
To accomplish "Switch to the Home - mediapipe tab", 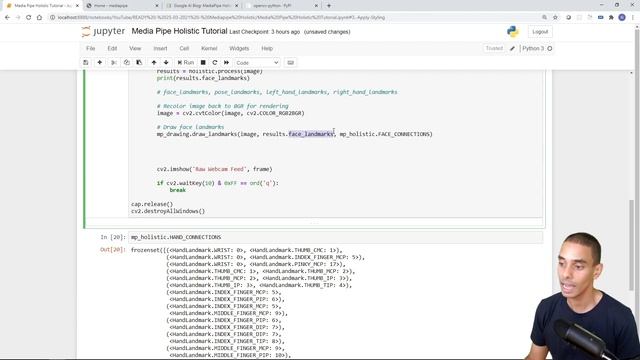I will 123,6.
